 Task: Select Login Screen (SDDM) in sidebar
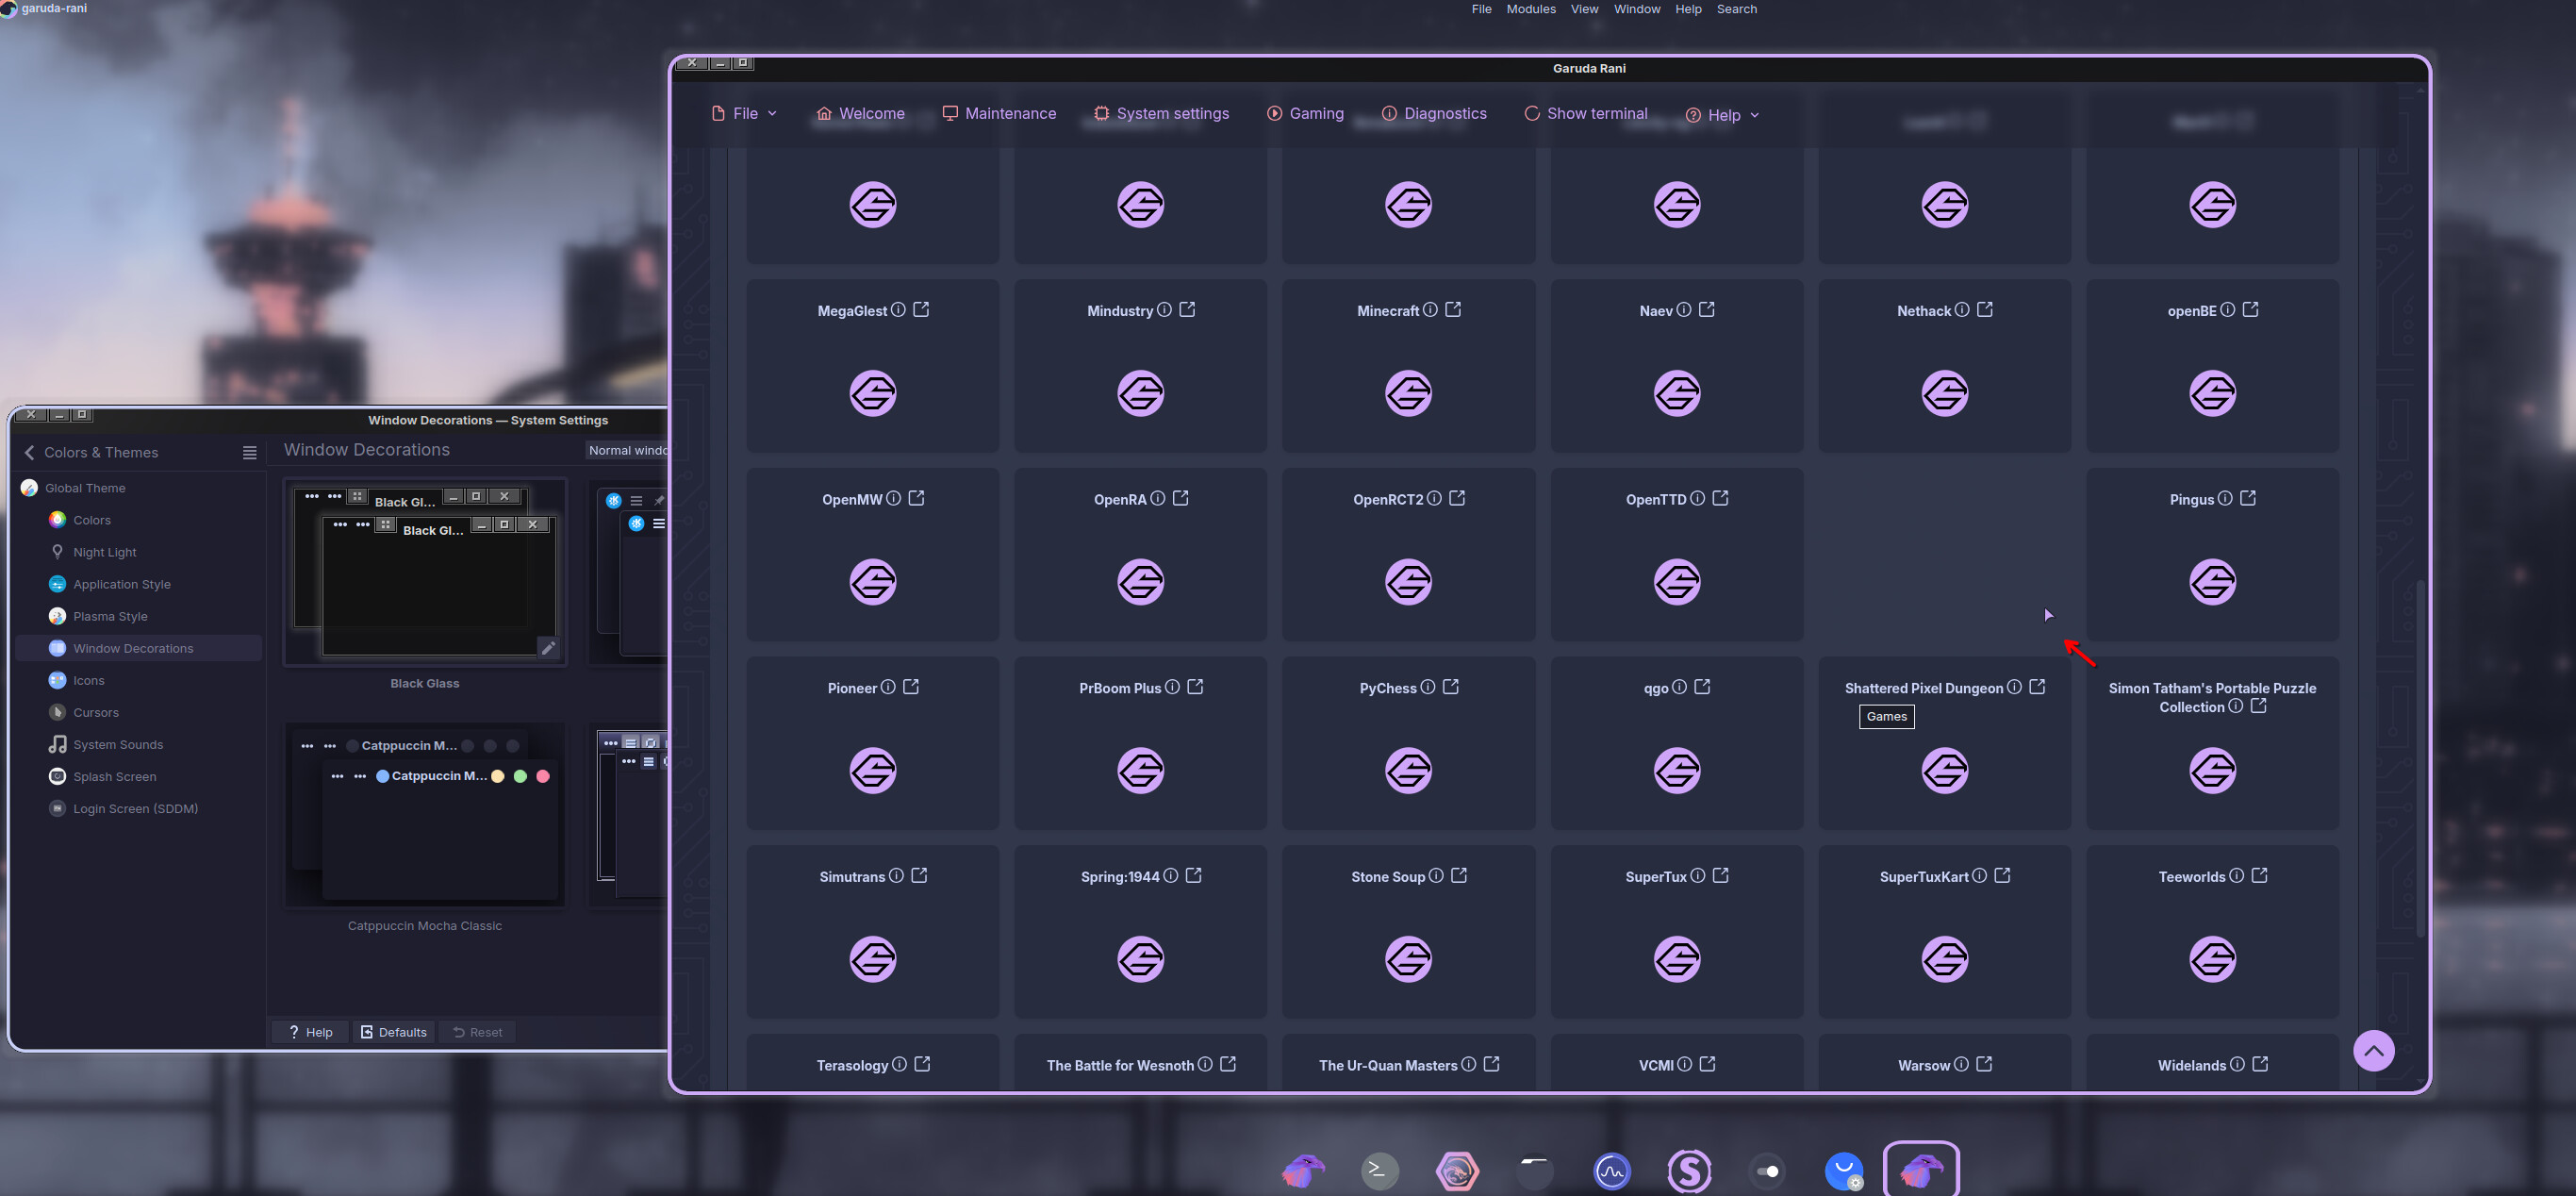(x=138, y=808)
